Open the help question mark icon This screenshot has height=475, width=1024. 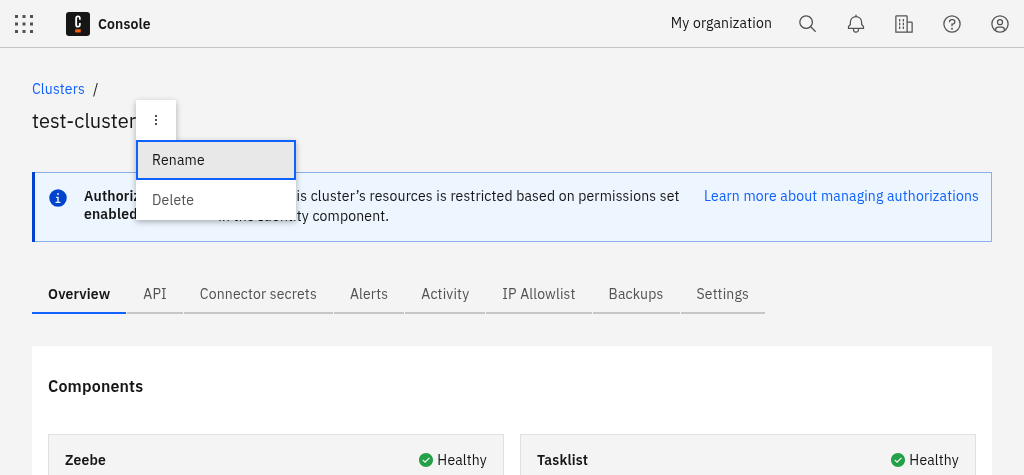pos(952,24)
